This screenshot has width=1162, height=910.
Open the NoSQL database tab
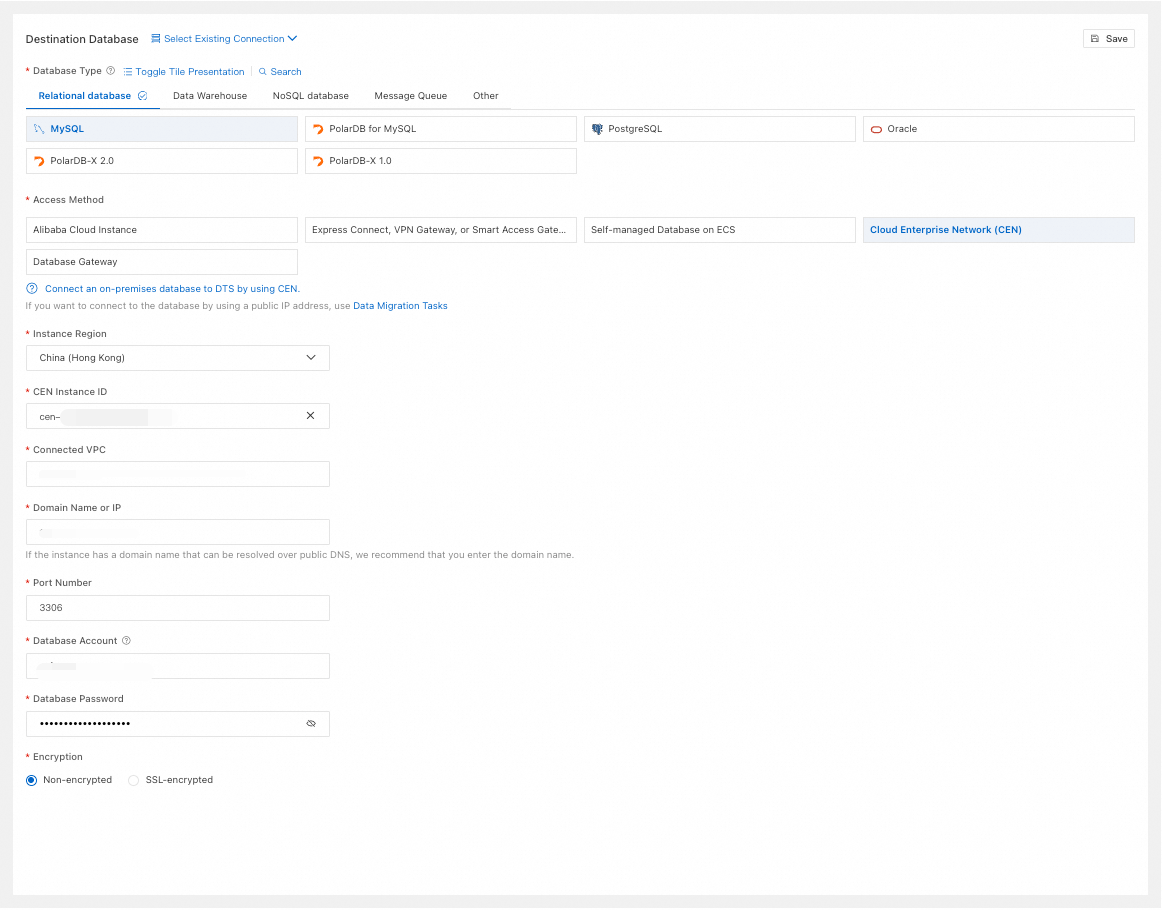311,96
